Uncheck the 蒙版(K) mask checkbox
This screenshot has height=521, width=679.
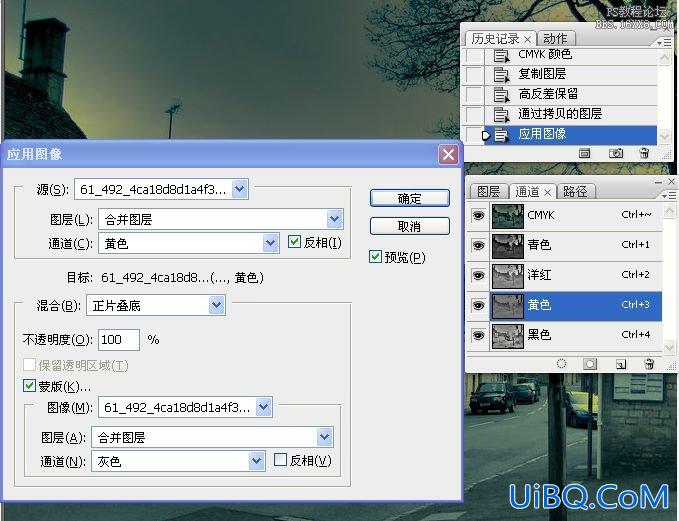(29, 385)
